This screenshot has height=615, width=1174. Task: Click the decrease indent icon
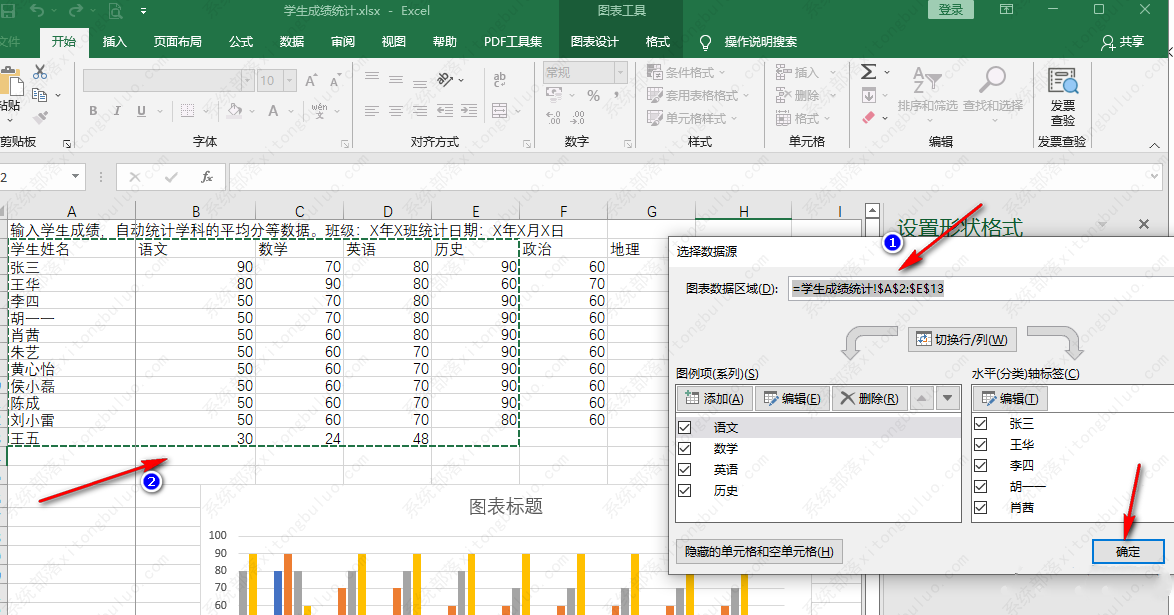pyautogui.click(x=445, y=111)
